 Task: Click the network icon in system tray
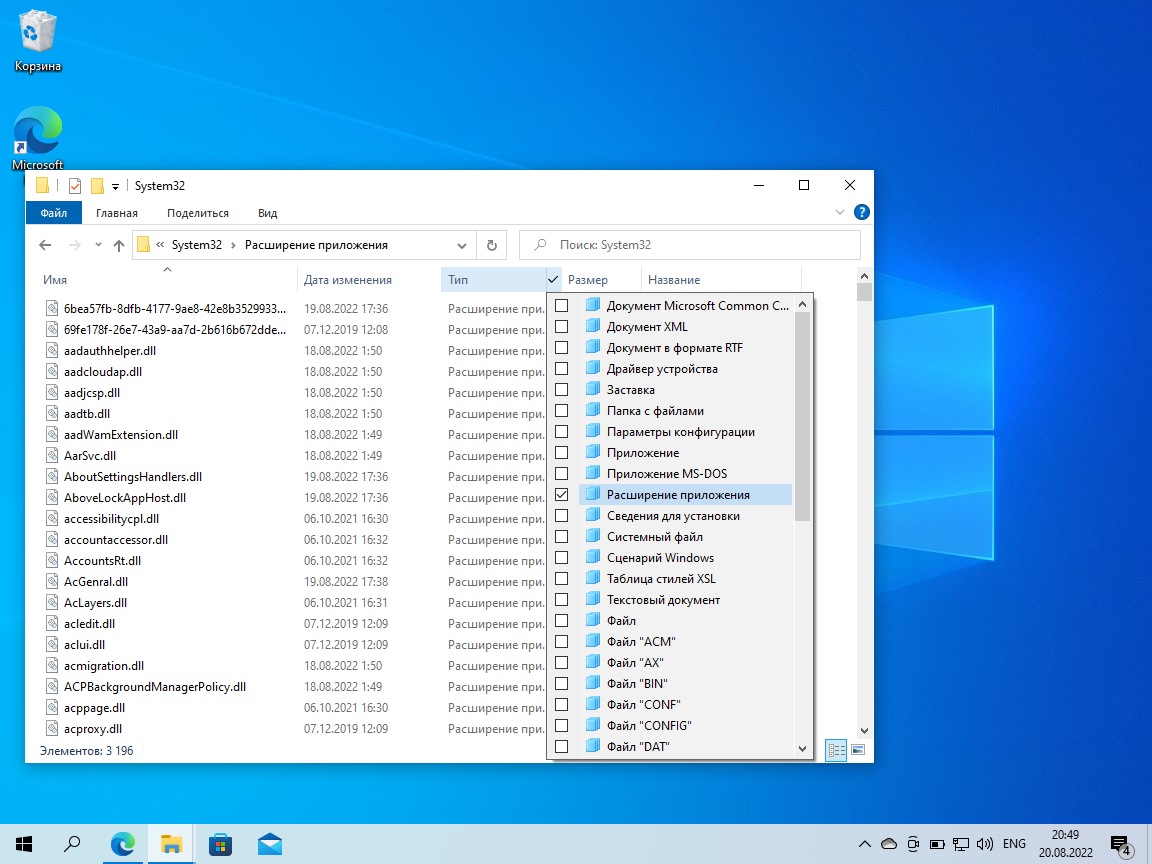point(961,844)
